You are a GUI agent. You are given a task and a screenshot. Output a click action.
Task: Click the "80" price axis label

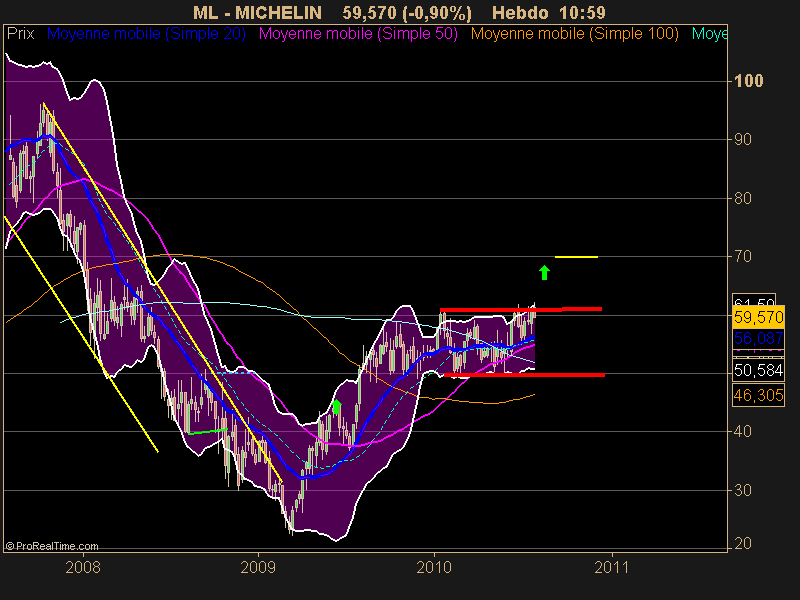tap(743, 198)
